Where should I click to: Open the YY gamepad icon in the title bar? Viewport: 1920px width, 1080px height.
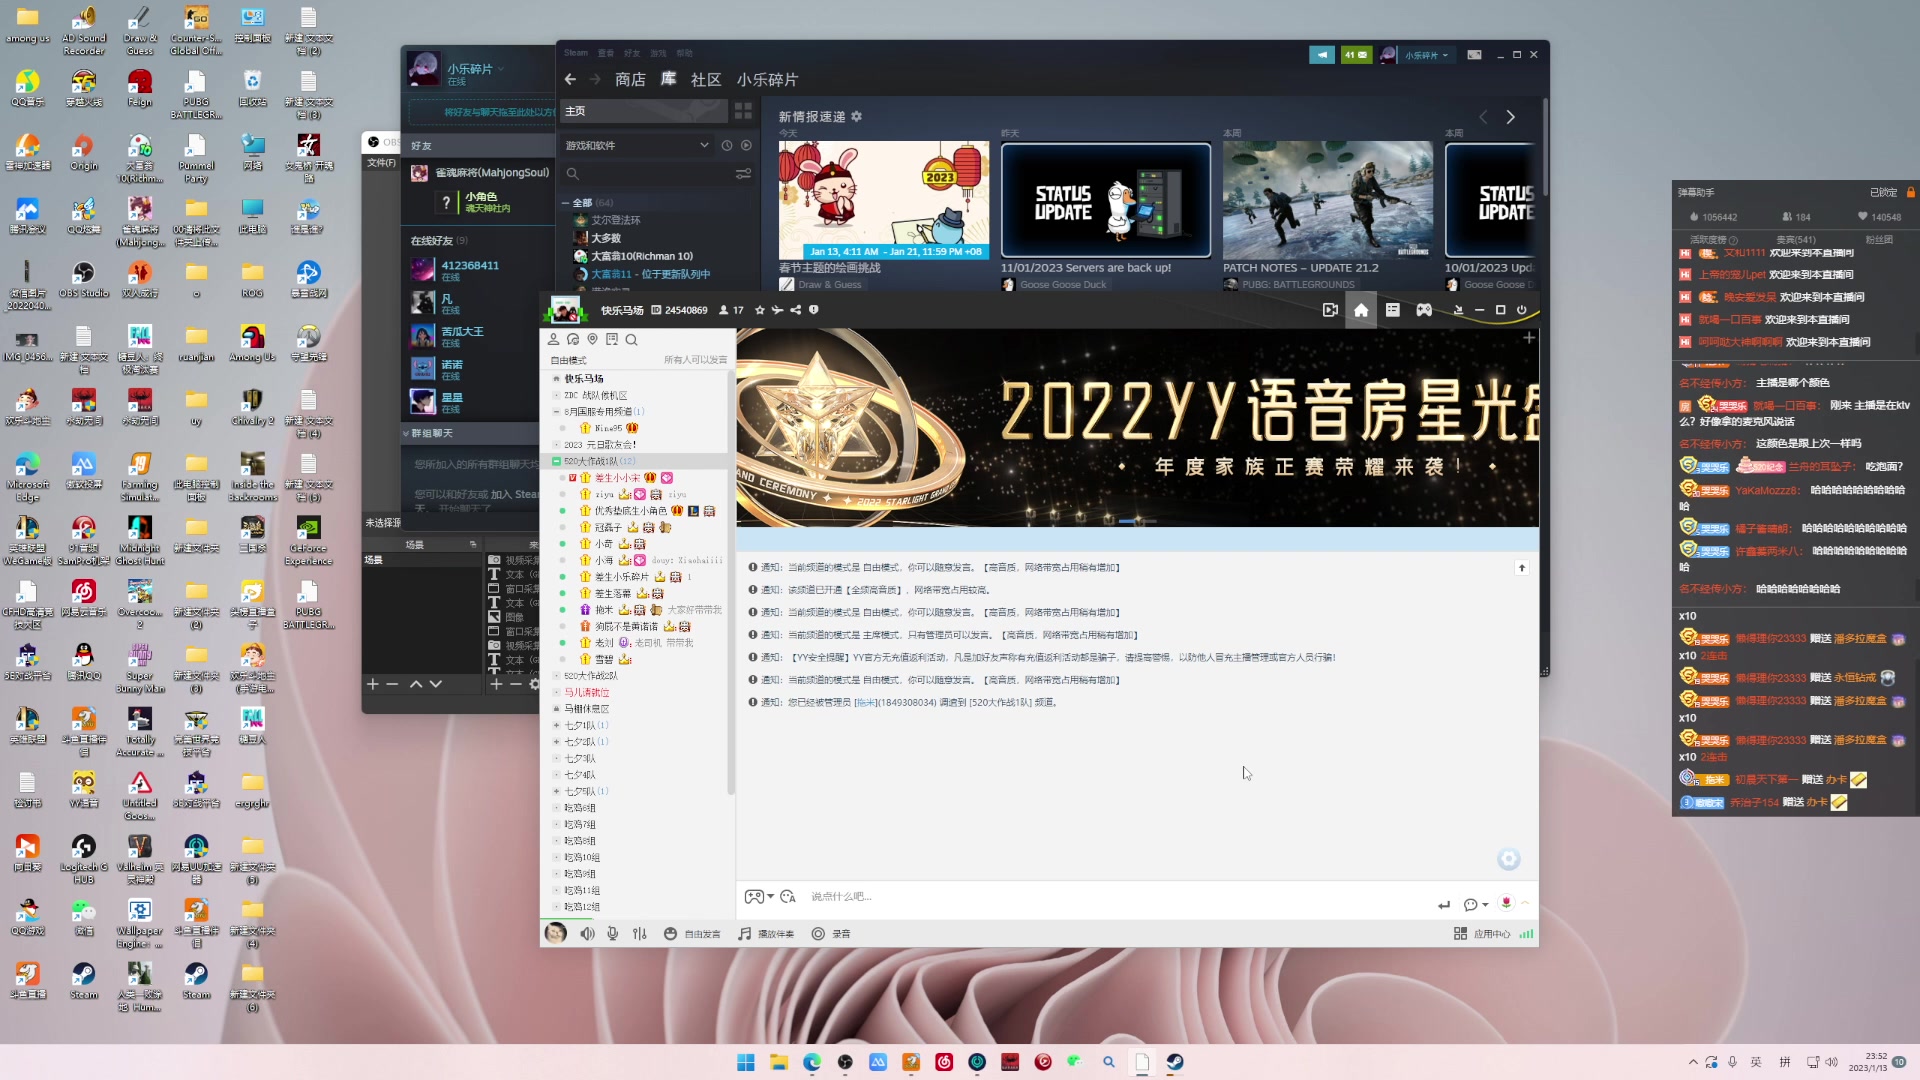pos(1424,310)
